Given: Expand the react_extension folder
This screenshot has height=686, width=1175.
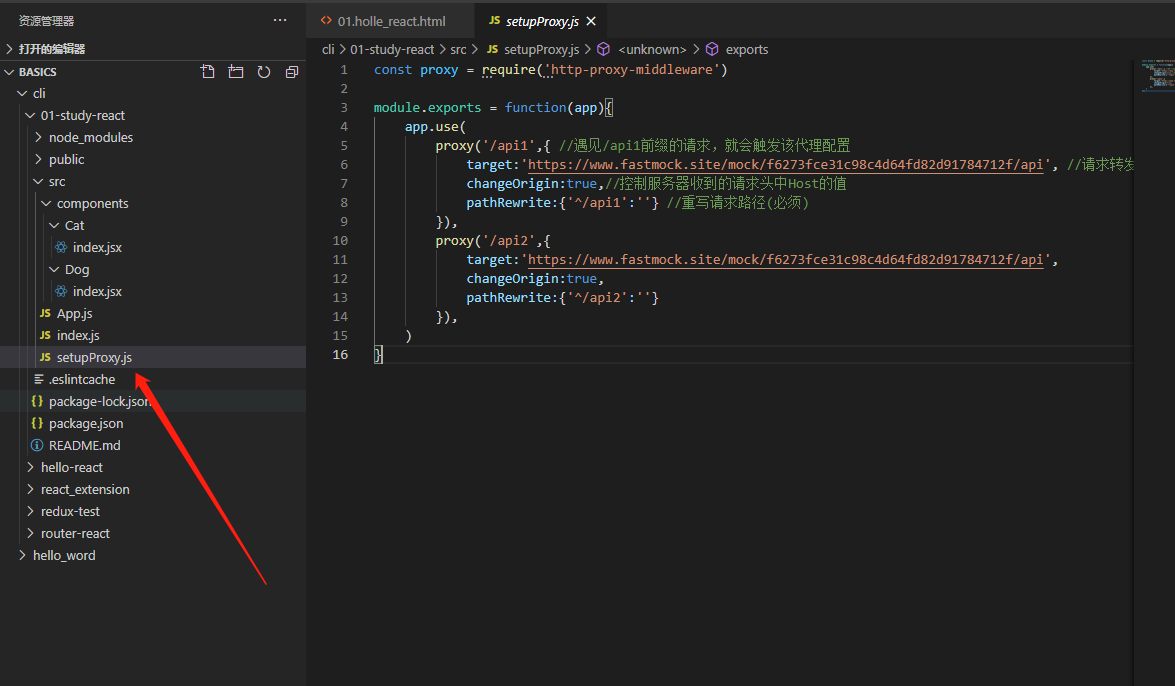Looking at the screenshot, I should (30, 490).
